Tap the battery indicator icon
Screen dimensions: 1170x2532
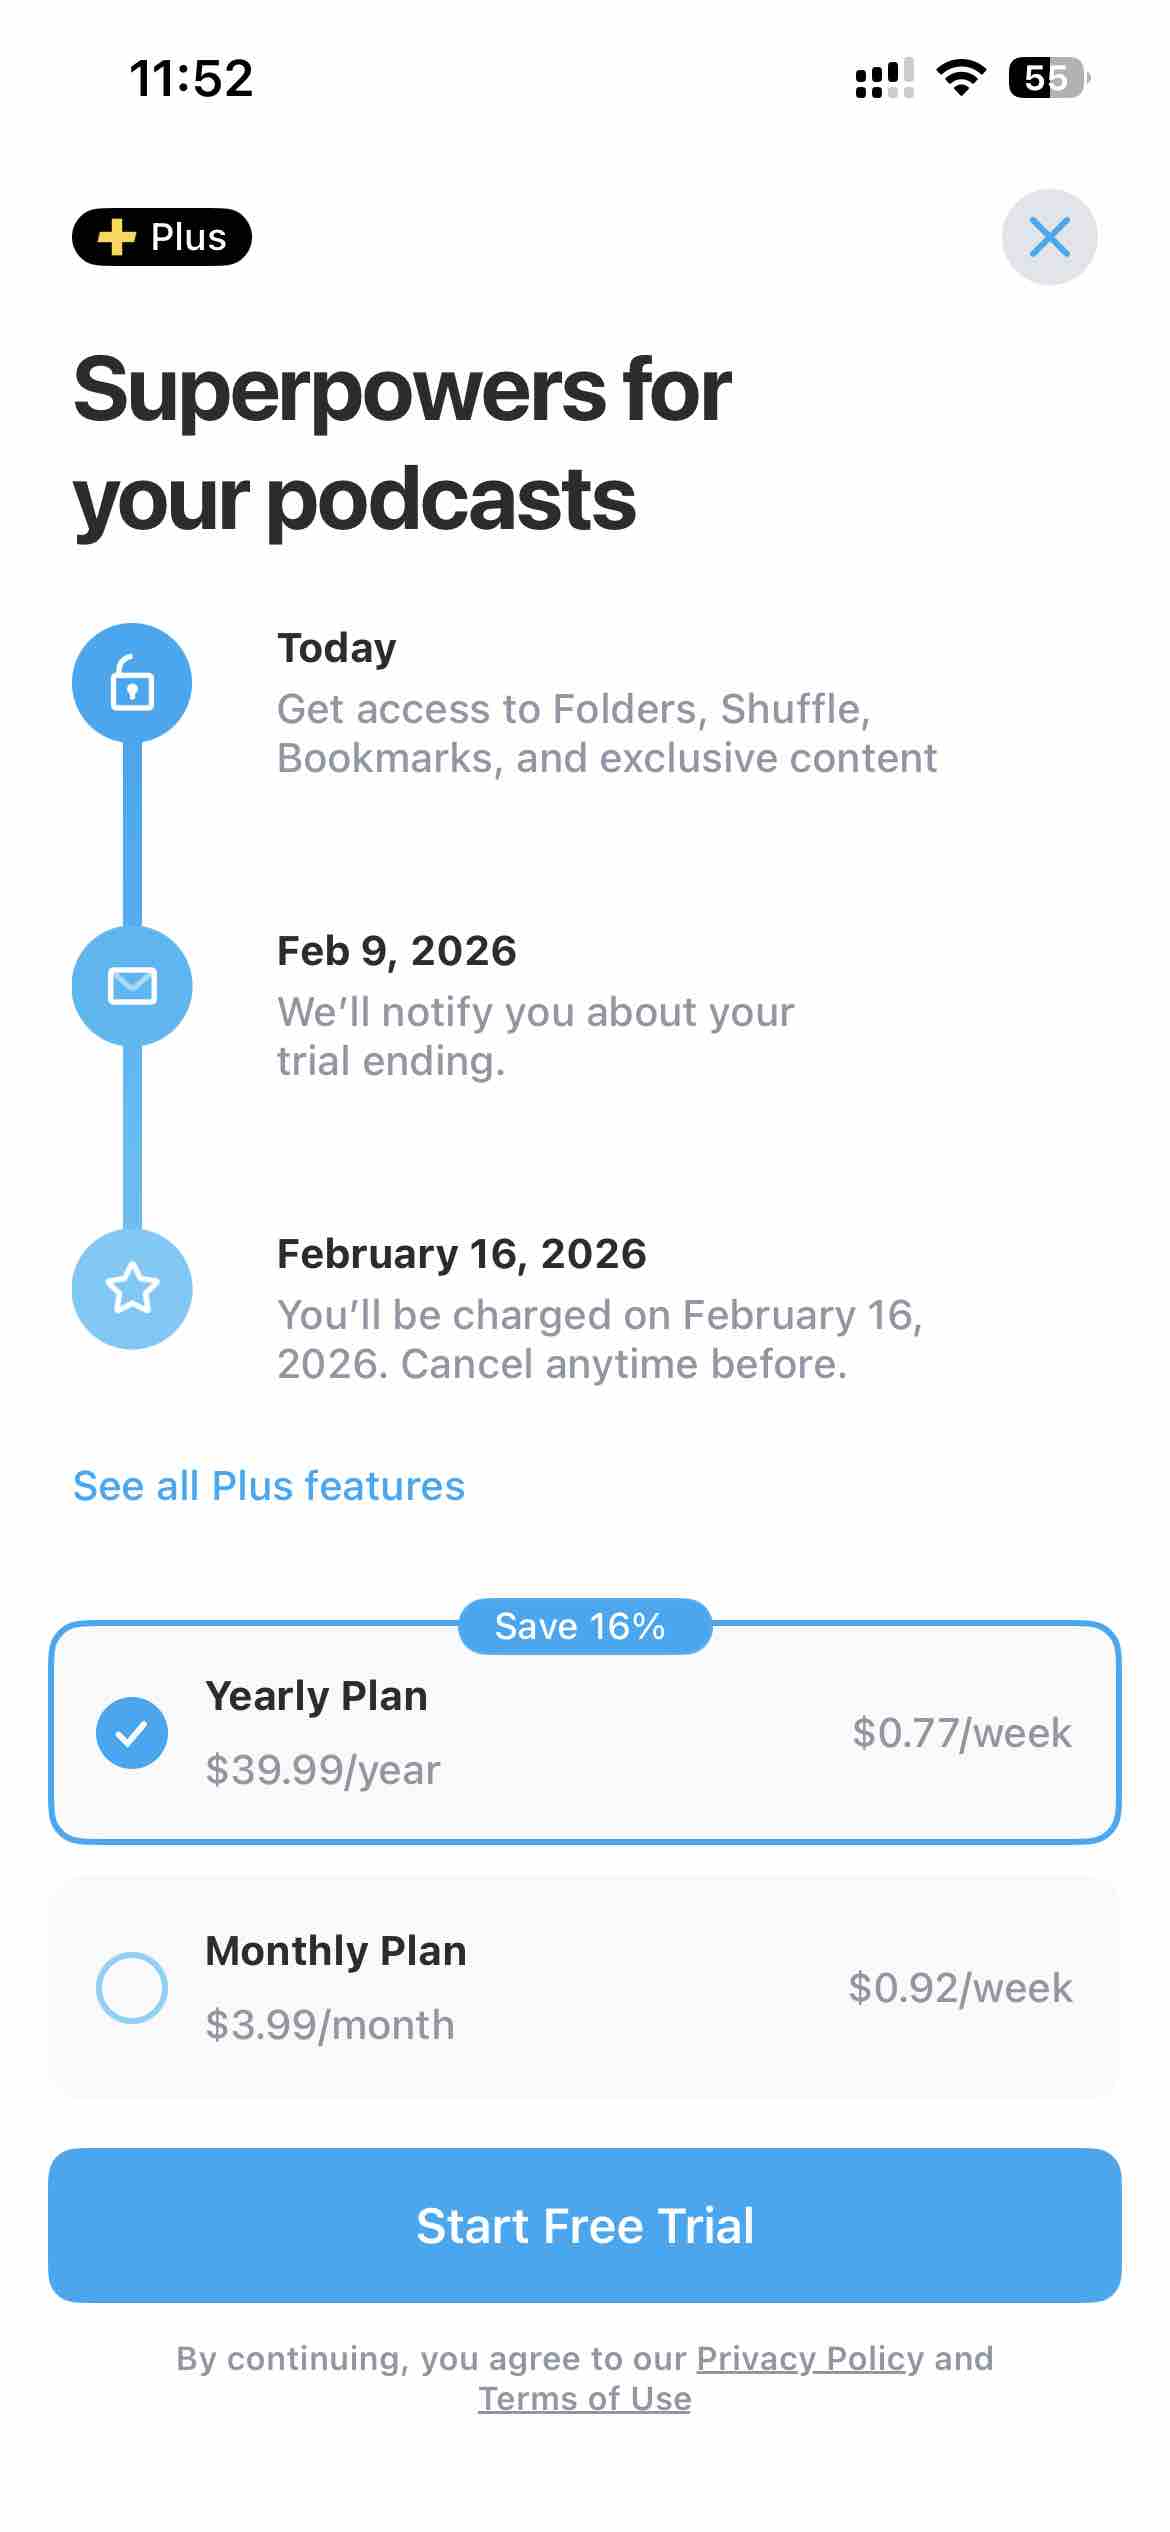click(x=1047, y=77)
